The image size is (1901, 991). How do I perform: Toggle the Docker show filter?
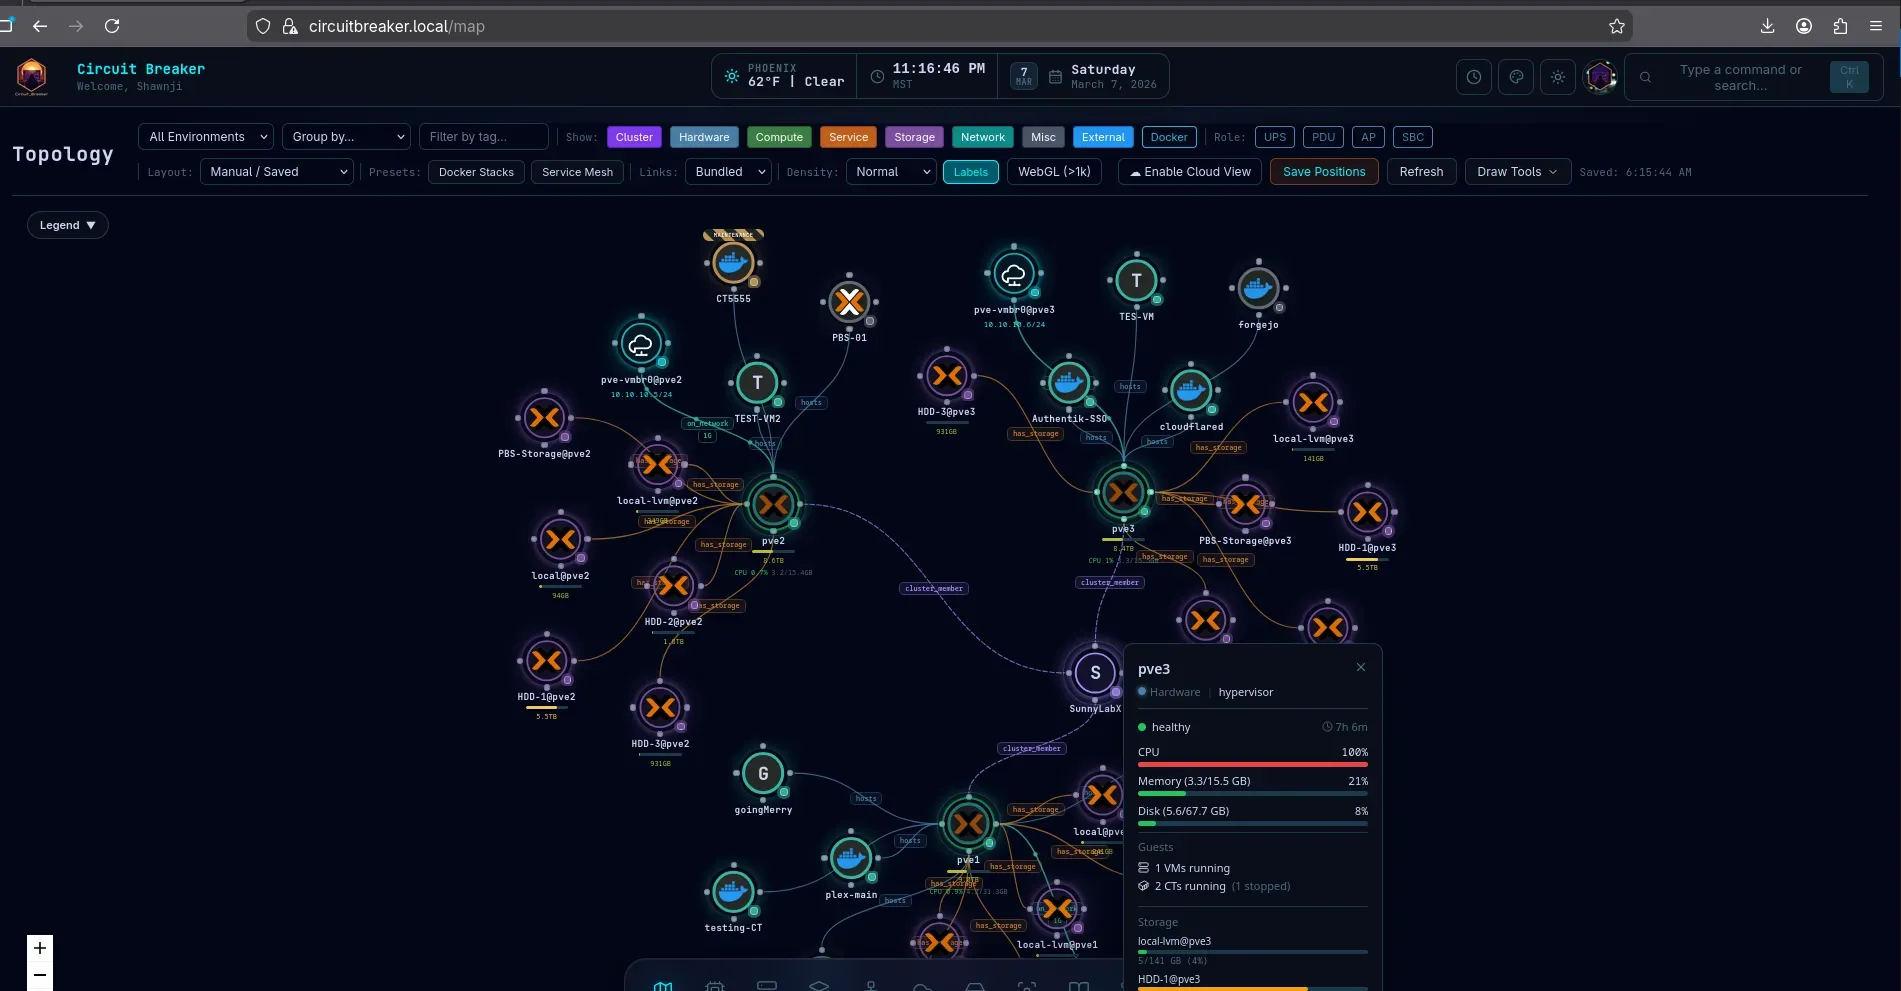click(x=1169, y=137)
